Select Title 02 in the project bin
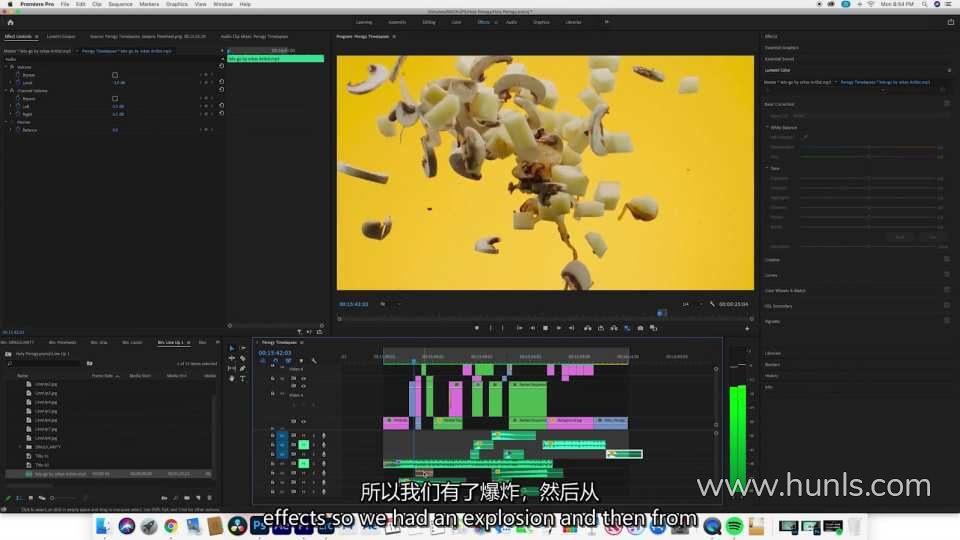 coord(42,465)
